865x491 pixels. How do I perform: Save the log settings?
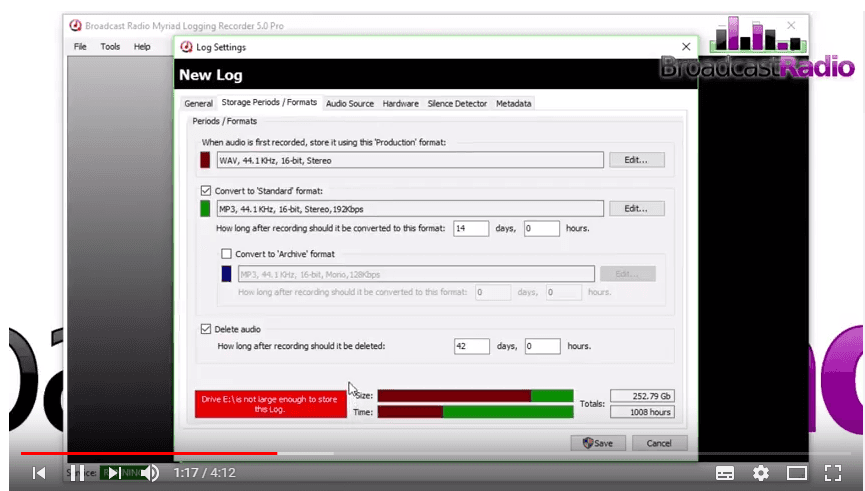click(598, 443)
